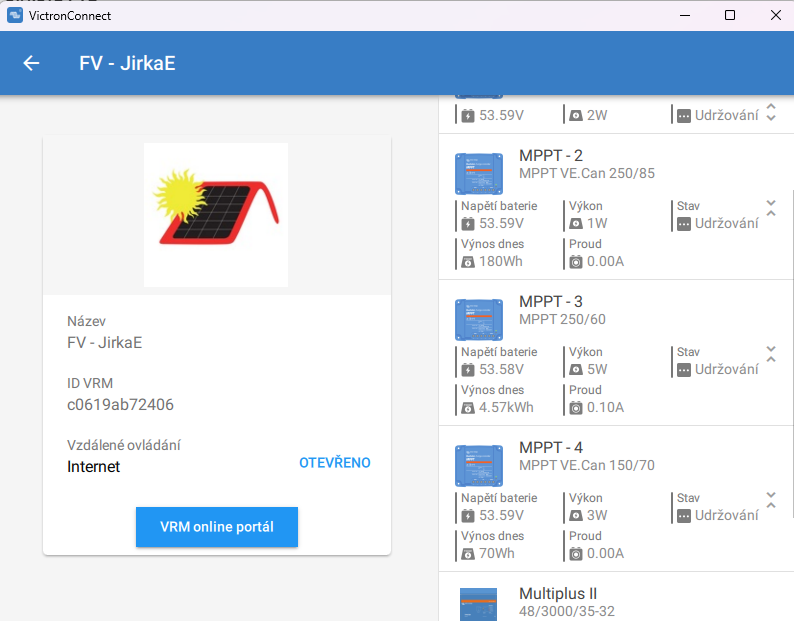Collapse the MPPT - 2 card details
The height and width of the screenshot is (621, 794).
pyautogui.click(x=771, y=208)
